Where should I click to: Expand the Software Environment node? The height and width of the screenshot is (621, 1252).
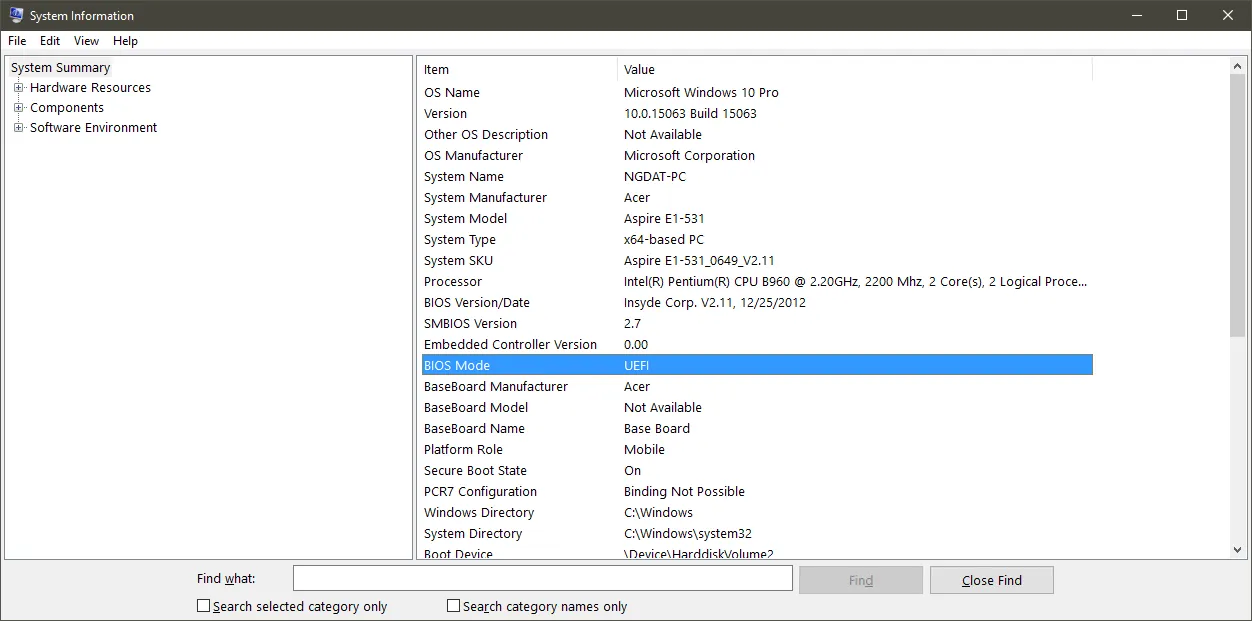tap(20, 127)
